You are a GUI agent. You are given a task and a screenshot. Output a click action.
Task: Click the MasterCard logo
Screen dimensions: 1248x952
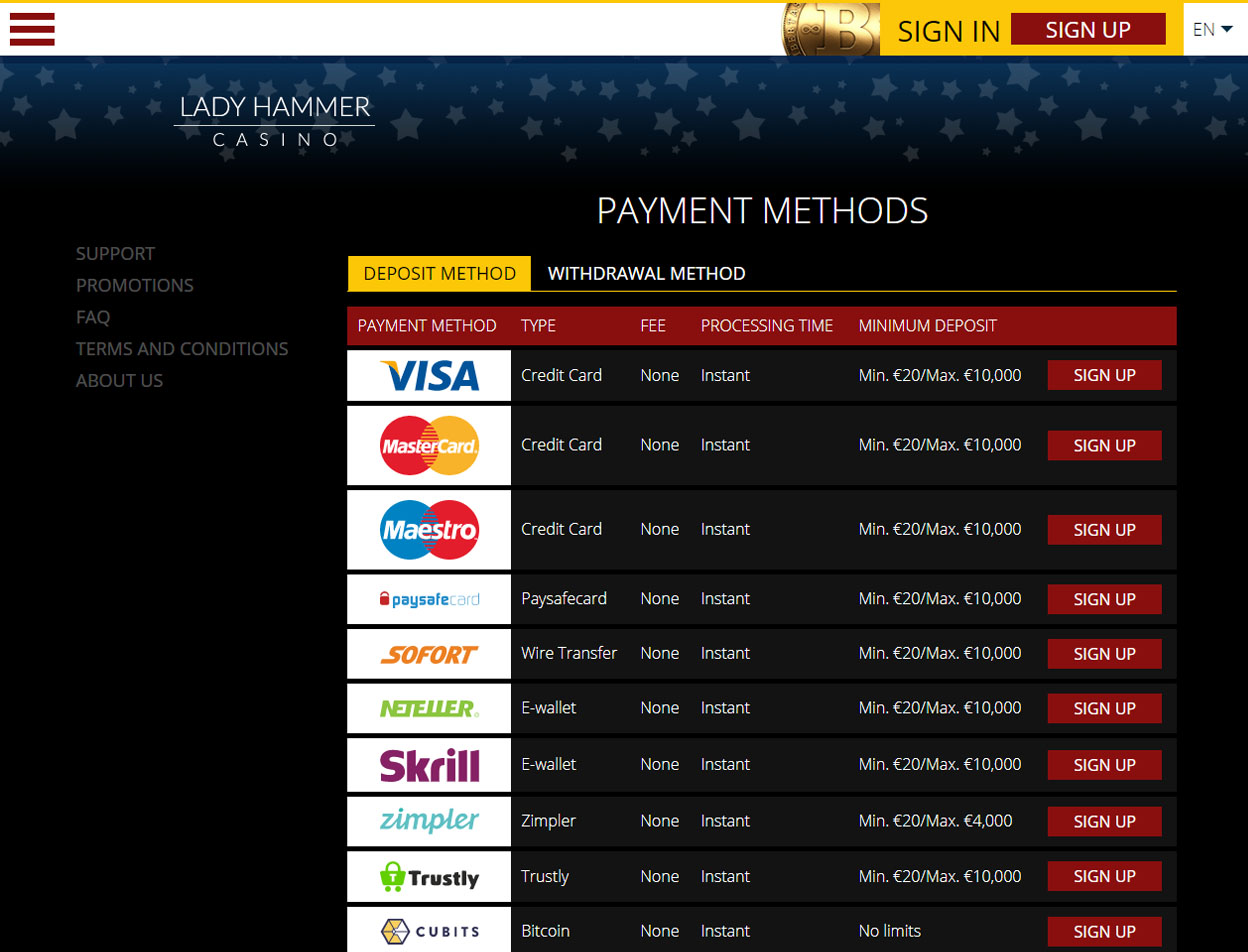point(429,445)
